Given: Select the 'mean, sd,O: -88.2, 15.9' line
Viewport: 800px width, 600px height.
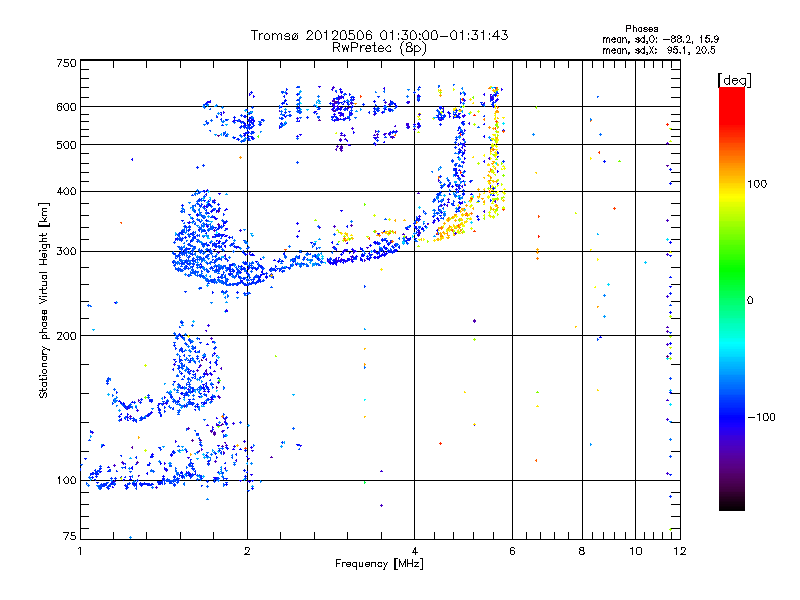Looking at the screenshot, I should tap(661, 39).
